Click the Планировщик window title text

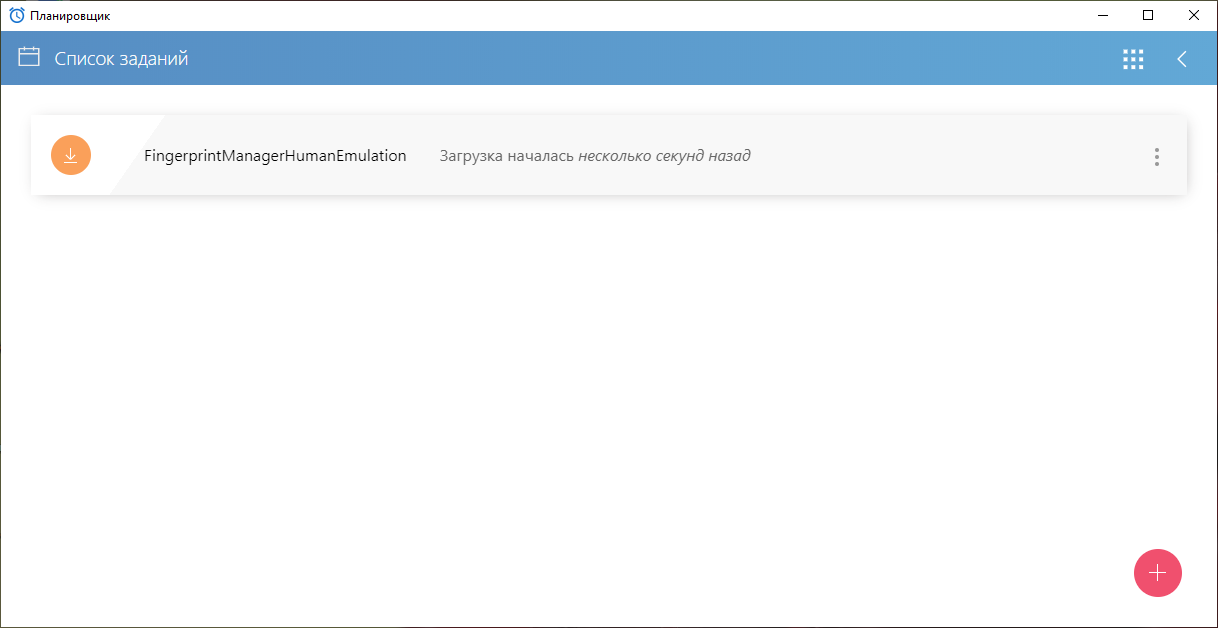[x=70, y=16]
